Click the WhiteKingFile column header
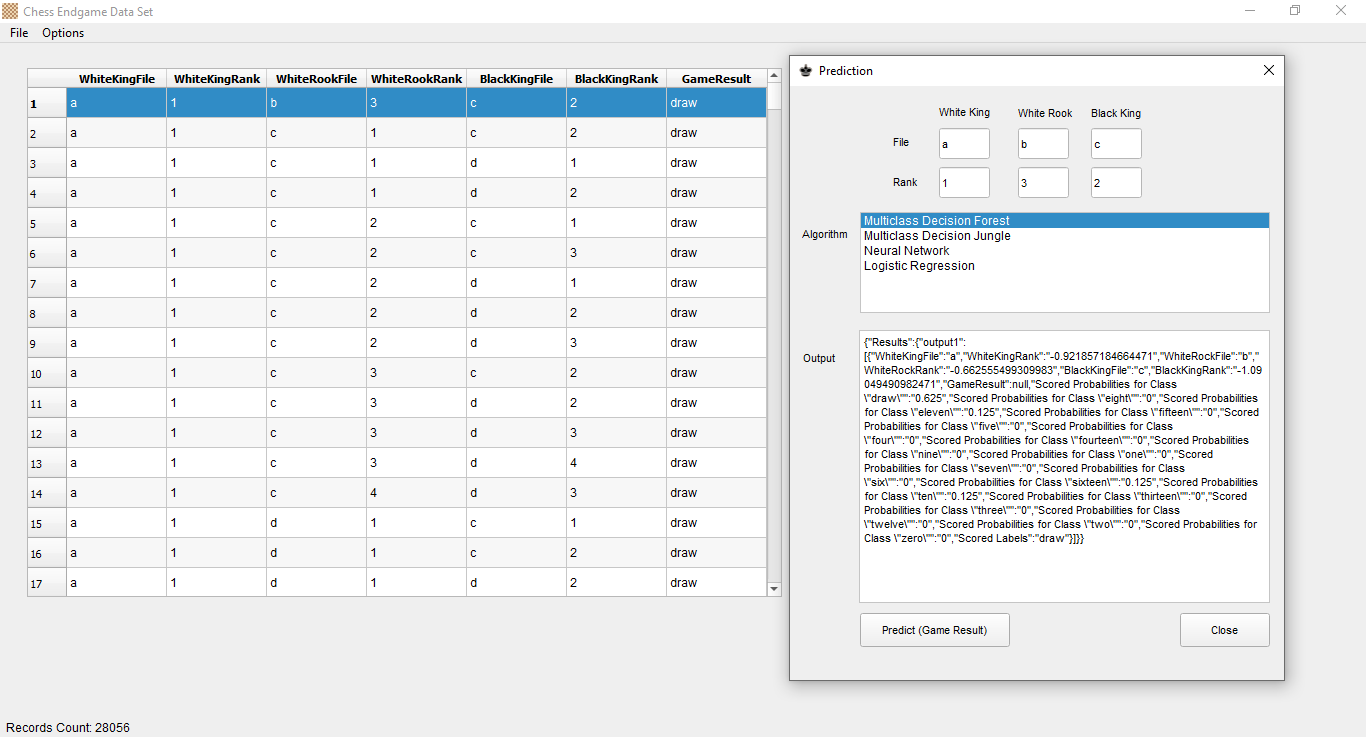 [116, 79]
